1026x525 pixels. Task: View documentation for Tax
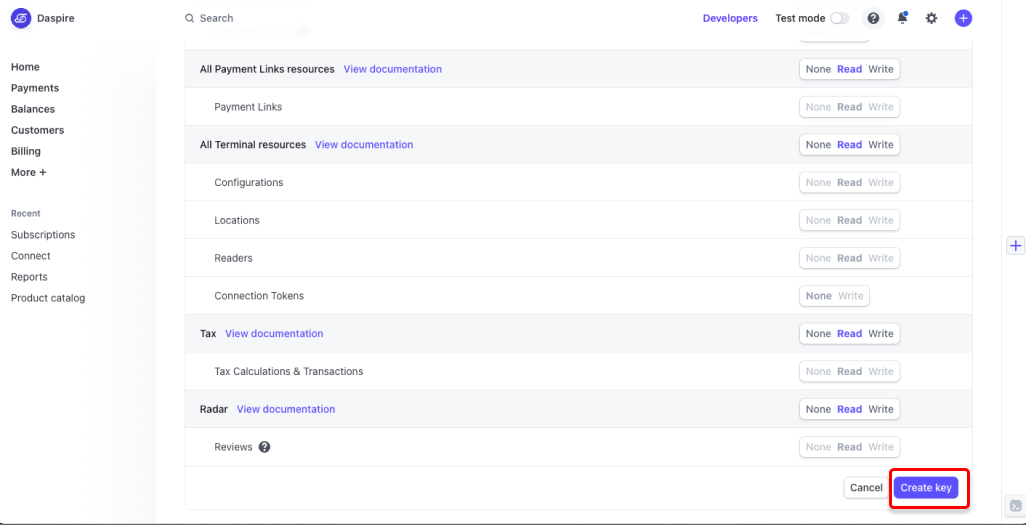274,334
